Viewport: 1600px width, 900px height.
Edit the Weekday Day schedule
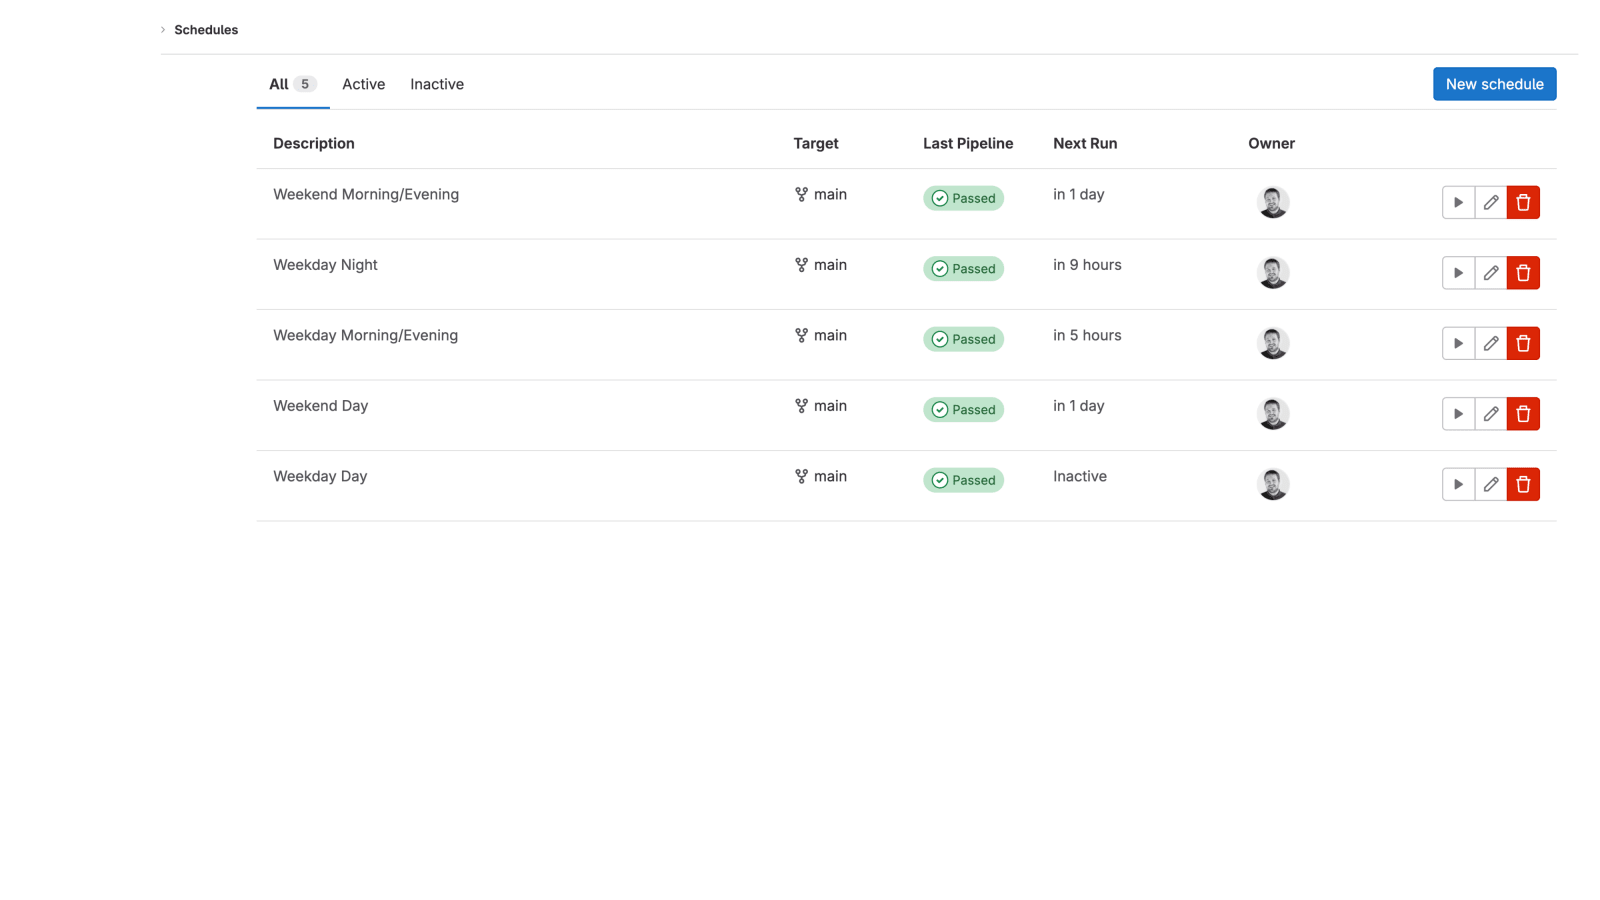1491,484
